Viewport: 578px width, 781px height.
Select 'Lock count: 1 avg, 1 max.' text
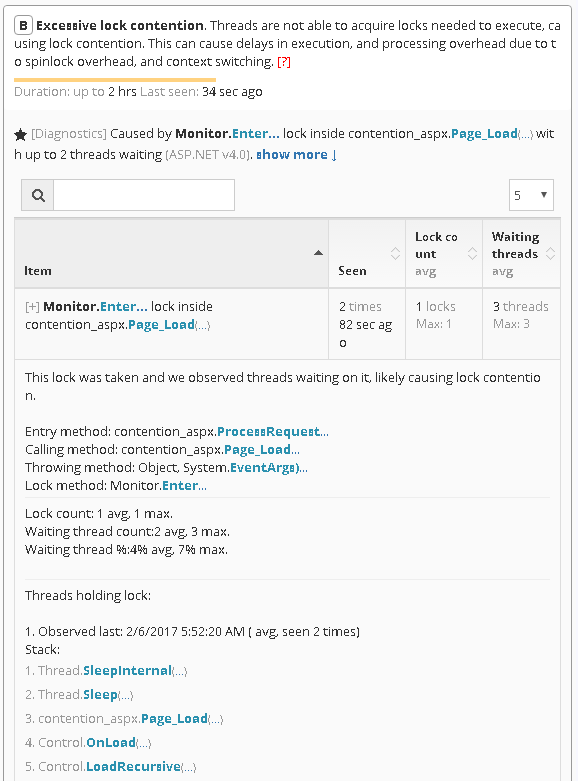99,514
